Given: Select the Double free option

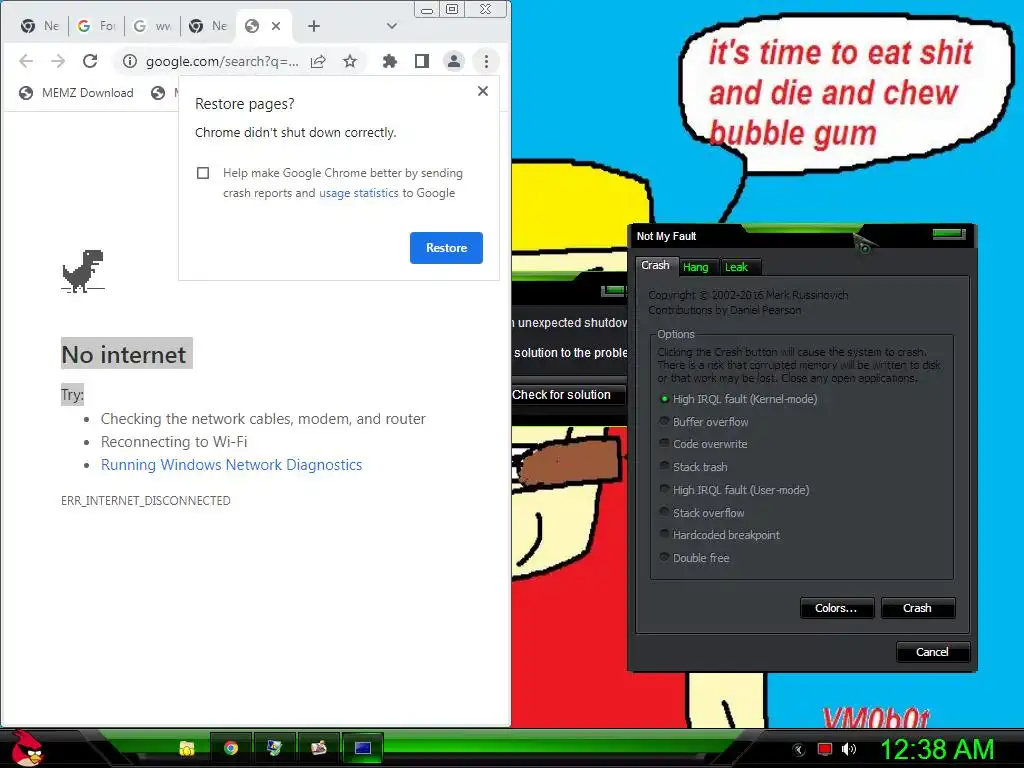Looking at the screenshot, I should pos(694,558).
